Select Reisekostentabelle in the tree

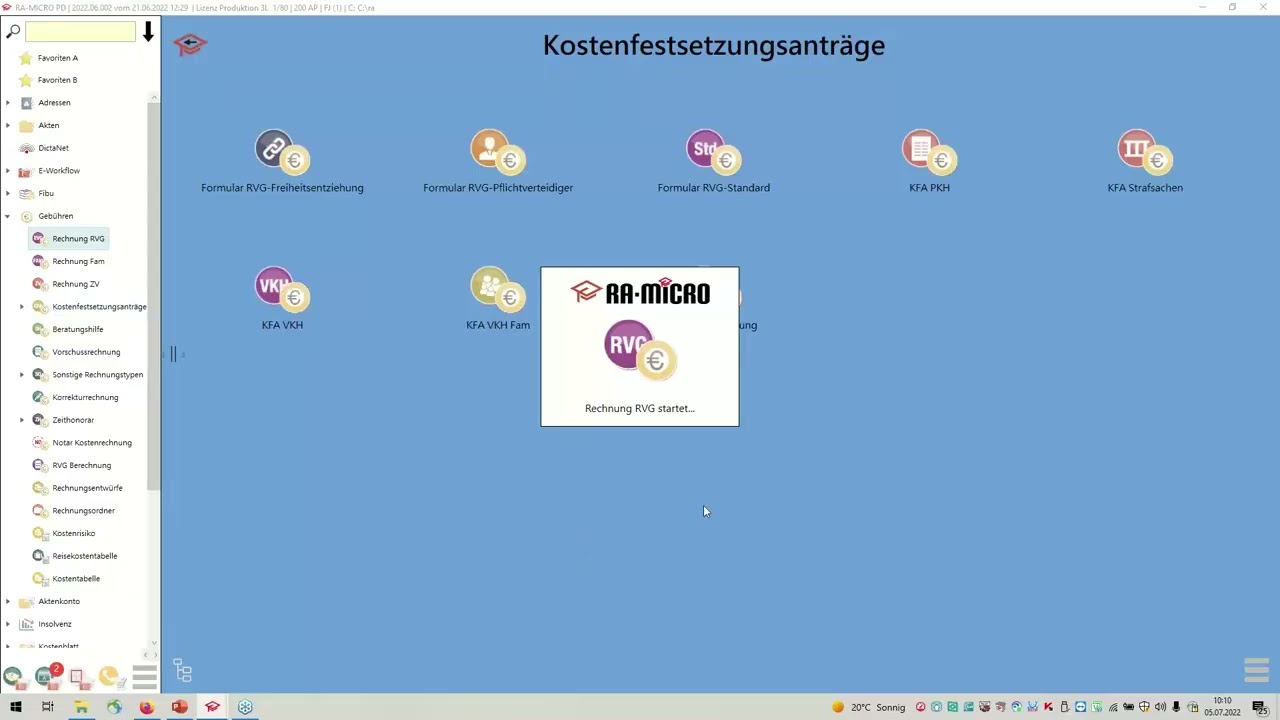coord(85,556)
